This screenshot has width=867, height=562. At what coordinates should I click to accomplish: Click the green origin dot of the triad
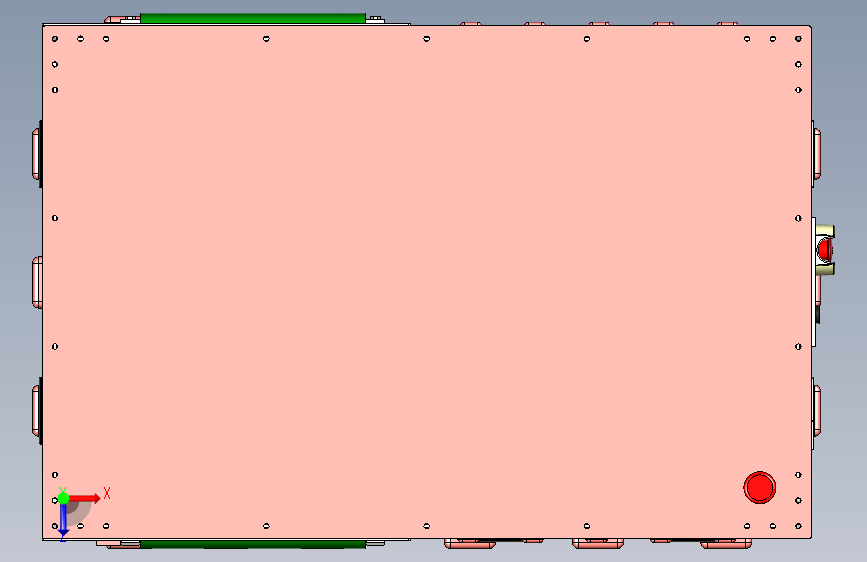[63, 498]
